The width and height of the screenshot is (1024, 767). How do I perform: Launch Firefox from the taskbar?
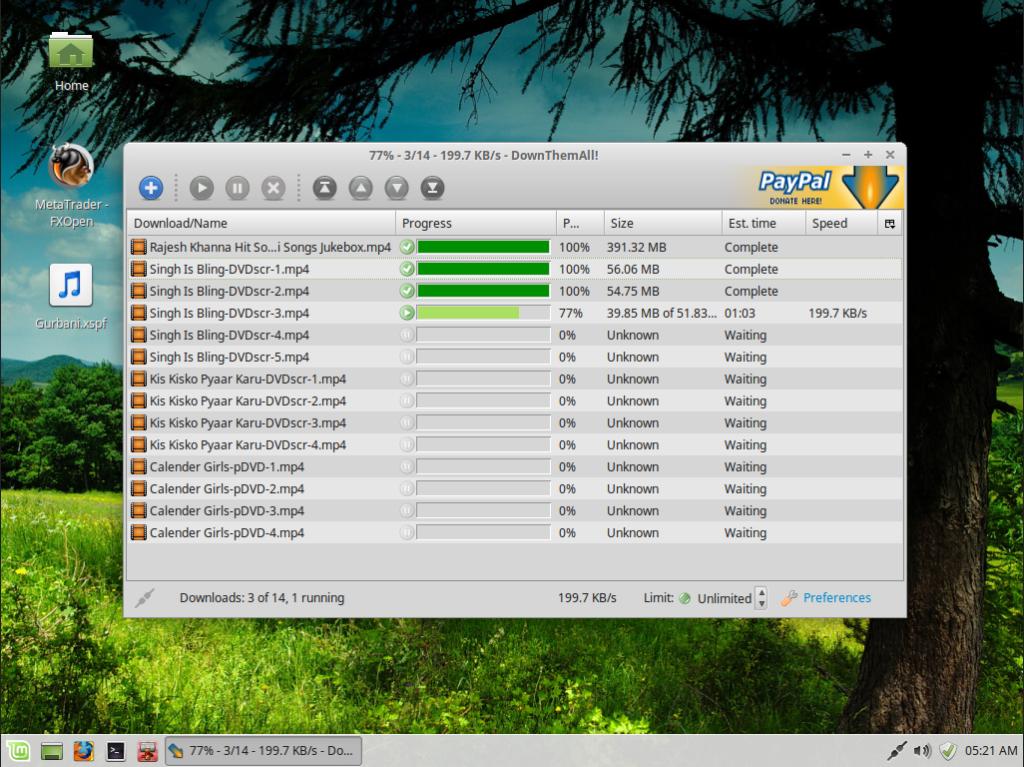[x=83, y=750]
